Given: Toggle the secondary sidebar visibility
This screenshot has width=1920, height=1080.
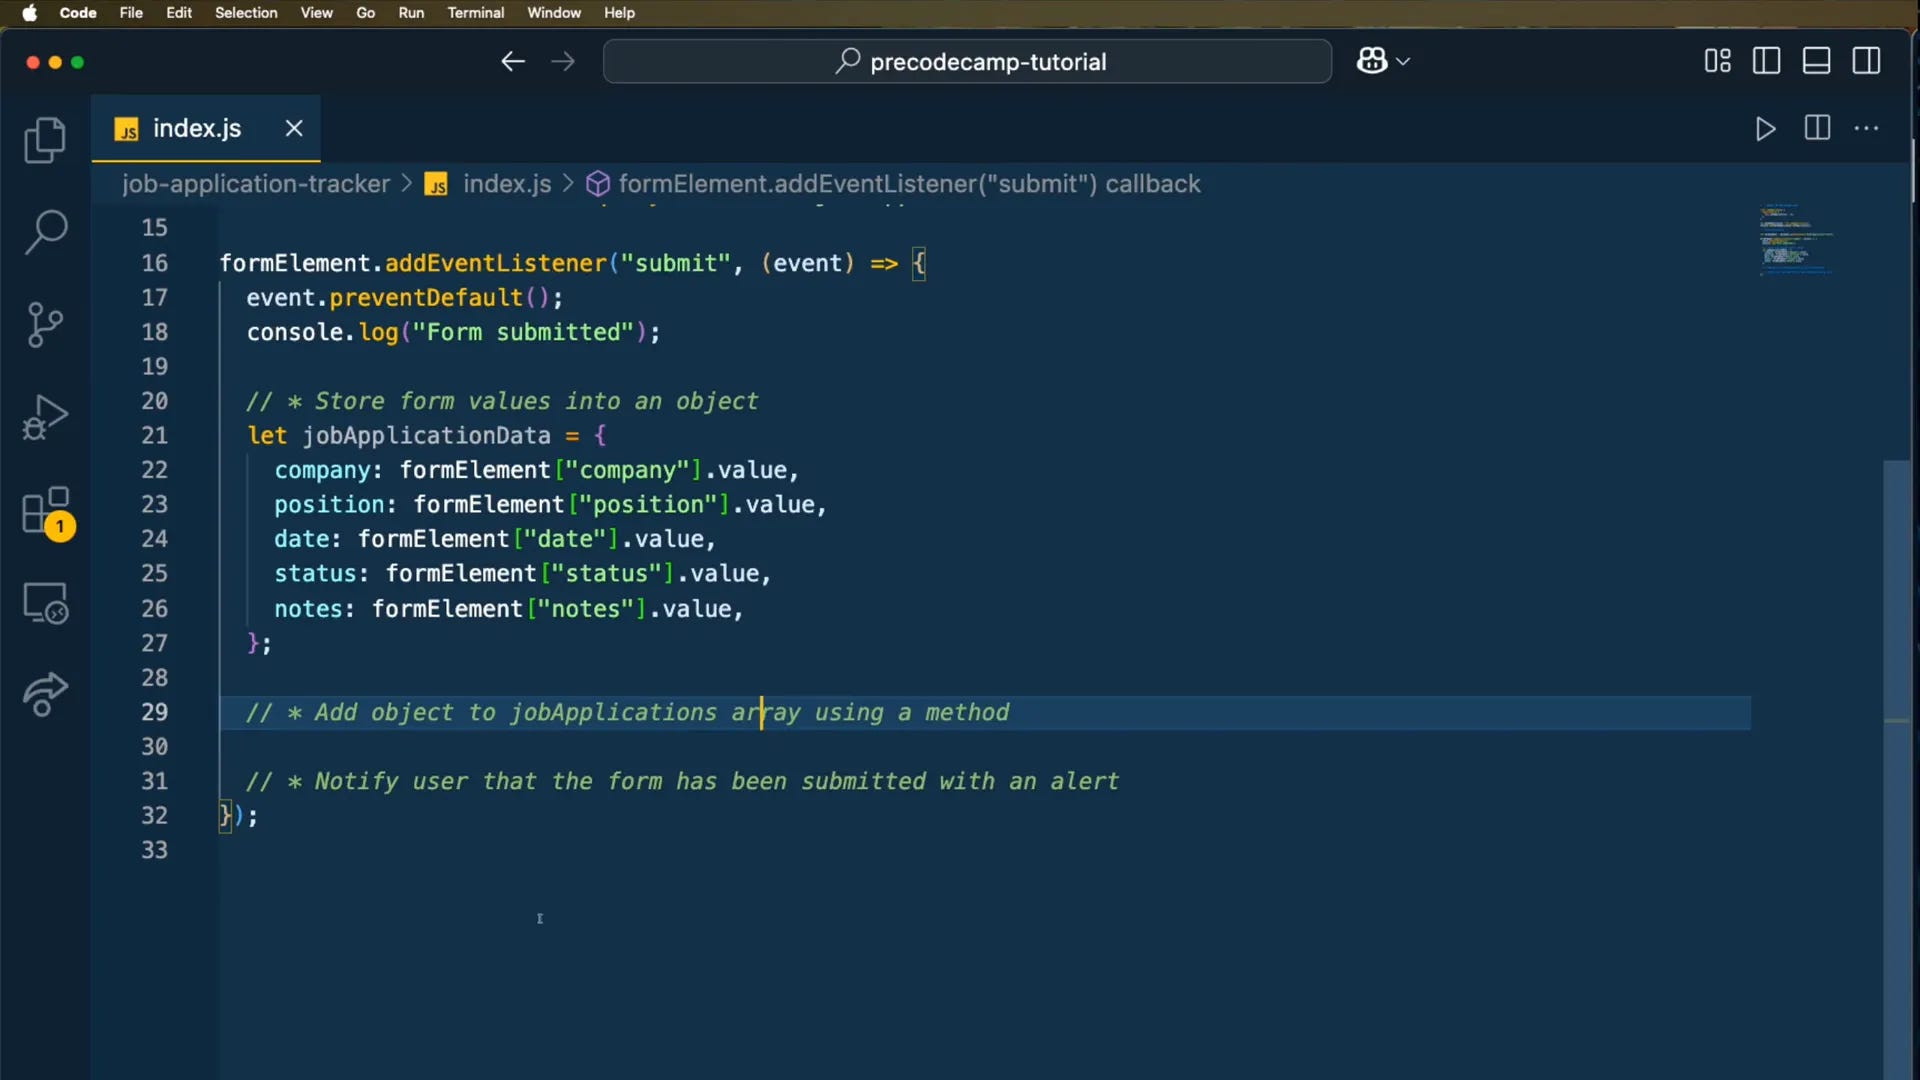Looking at the screenshot, I should click(1866, 61).
